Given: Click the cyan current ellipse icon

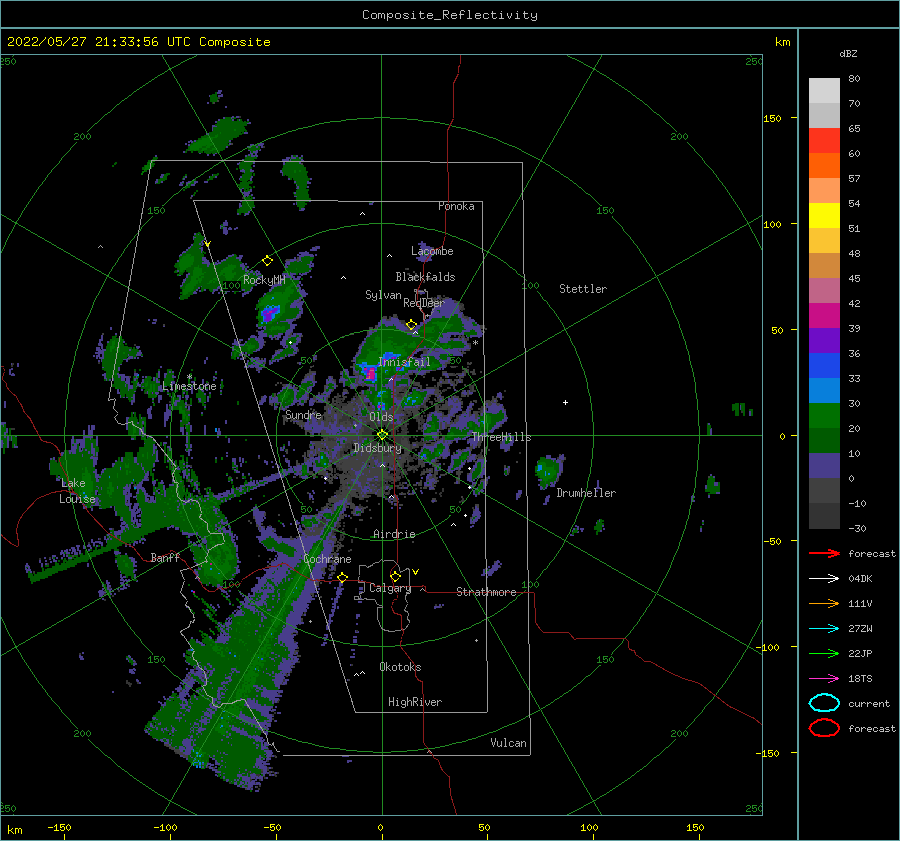Looking at the screenshot, I should click(824, 703).
